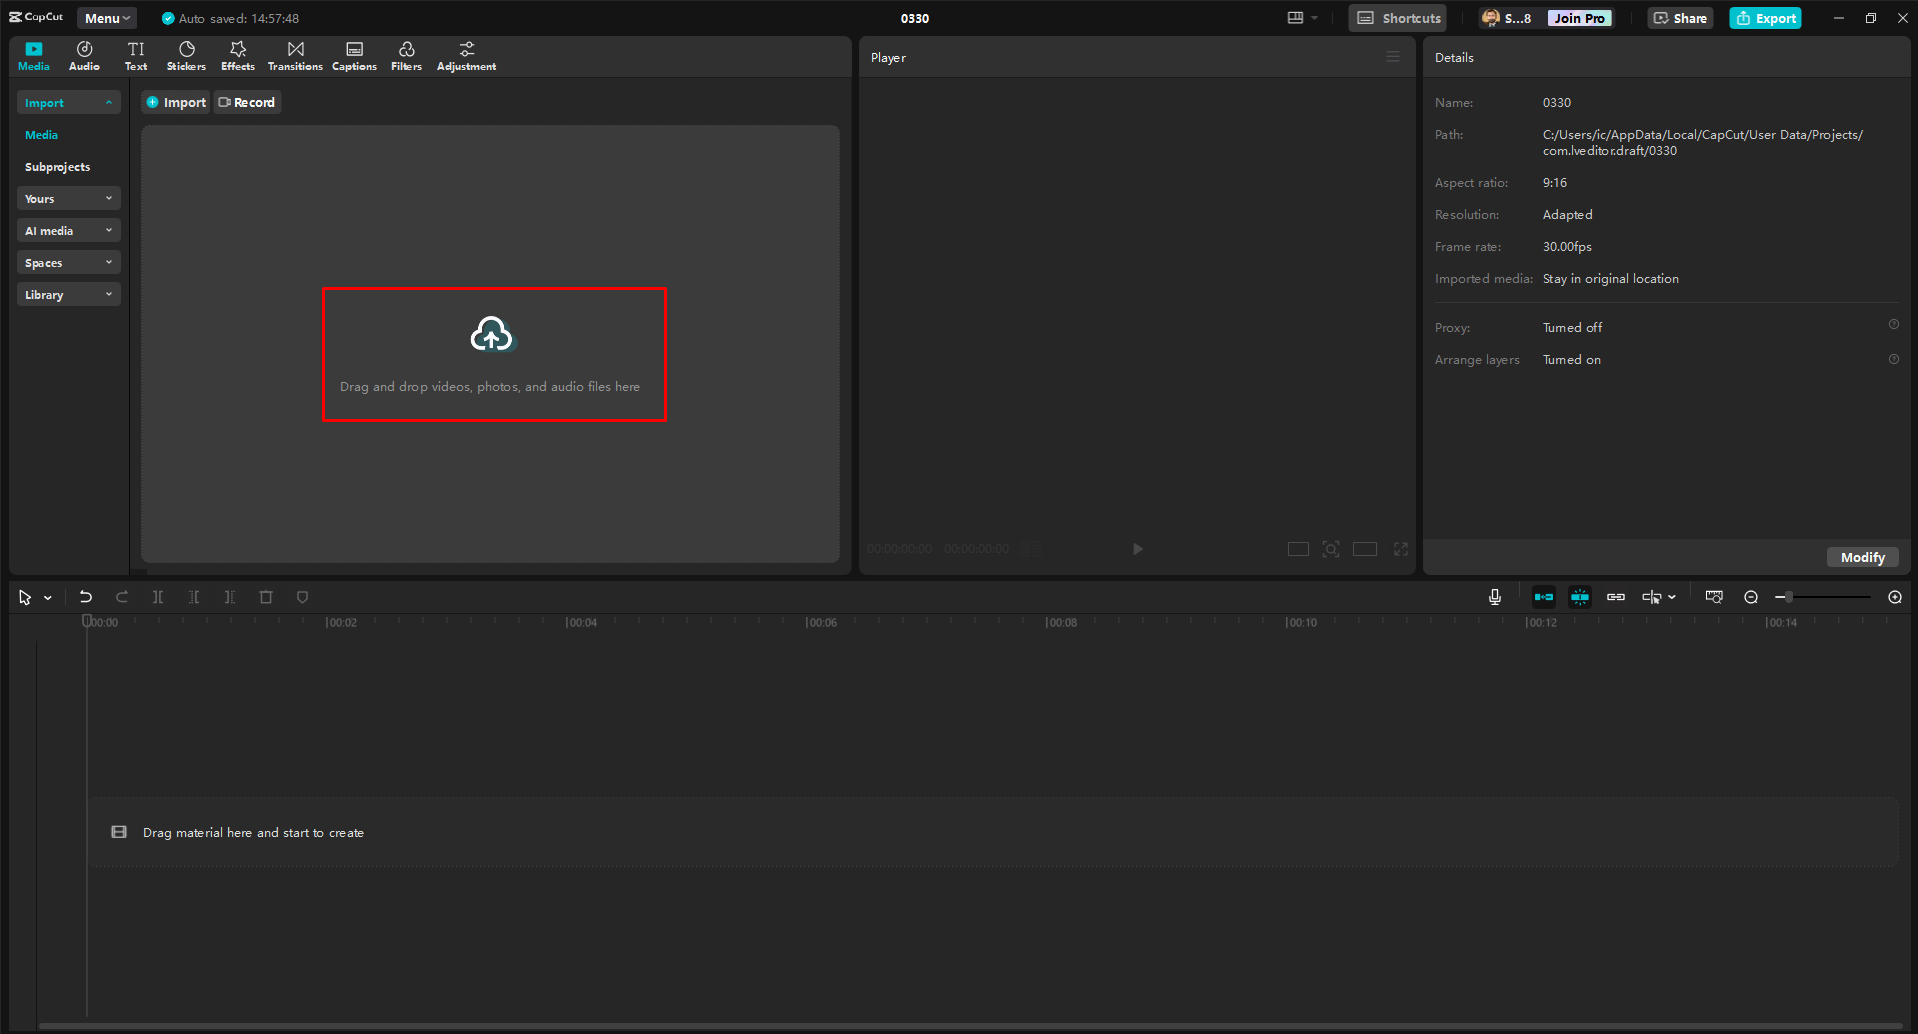This screenshot has height=1034, width=1918.
Task: Play the preview in Player
Action: [x=1137, y=549]
